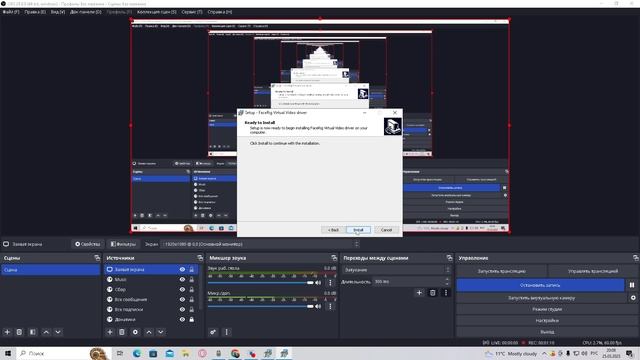Open Microsoft Edge from the taskbar
This screenshot has height=360, width=640.
(x=136, y=353)
